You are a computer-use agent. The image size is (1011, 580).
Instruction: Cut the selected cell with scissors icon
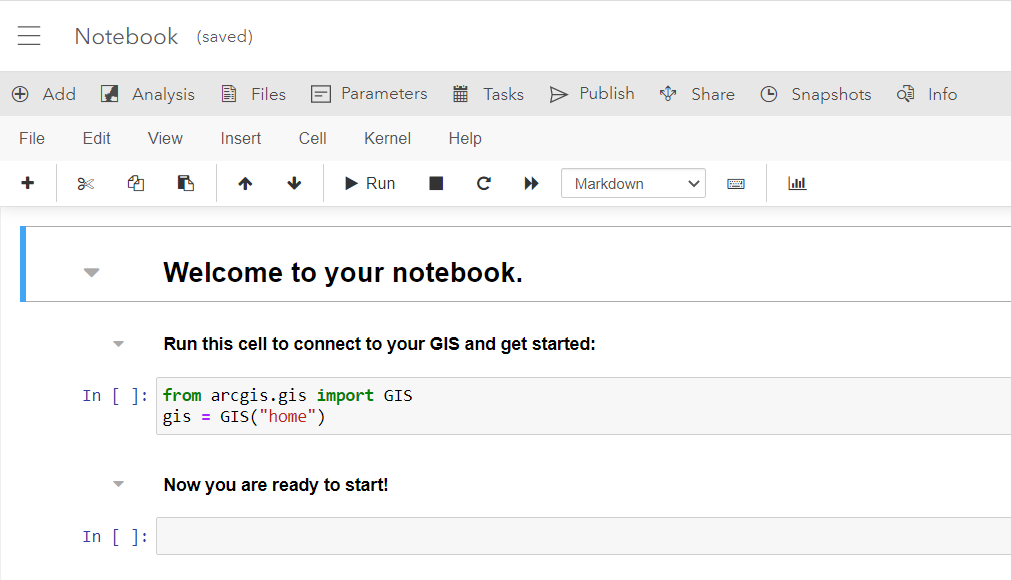86,183
